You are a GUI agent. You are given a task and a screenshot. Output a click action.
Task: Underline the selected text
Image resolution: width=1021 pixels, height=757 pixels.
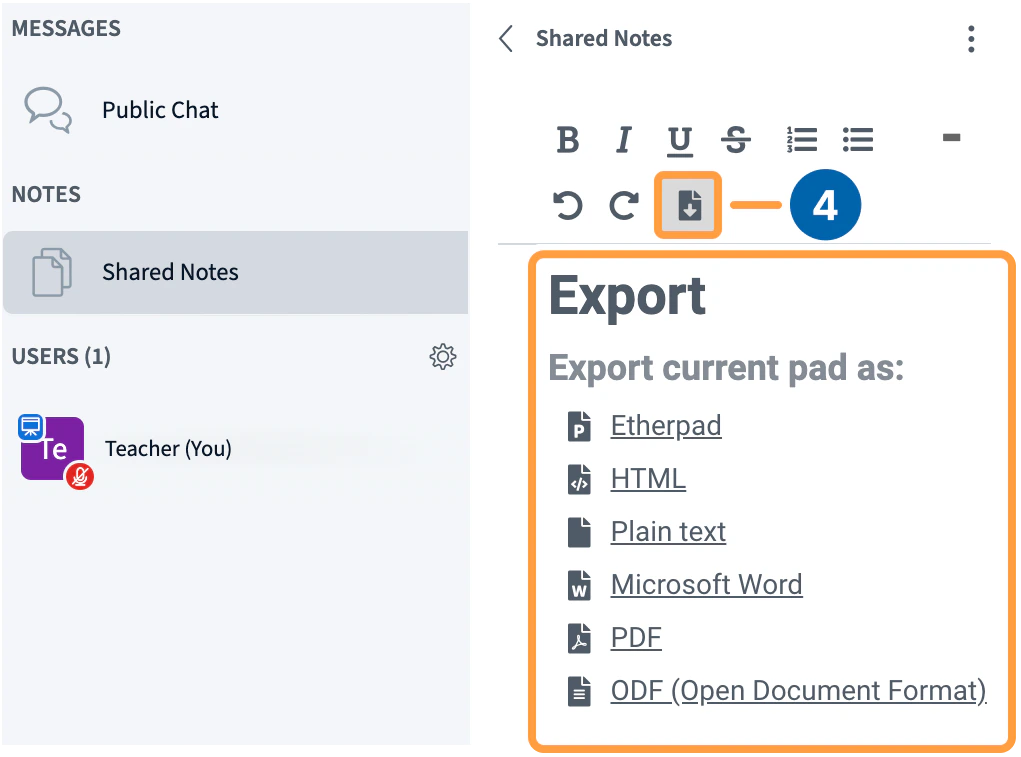(x=679, y=140)
